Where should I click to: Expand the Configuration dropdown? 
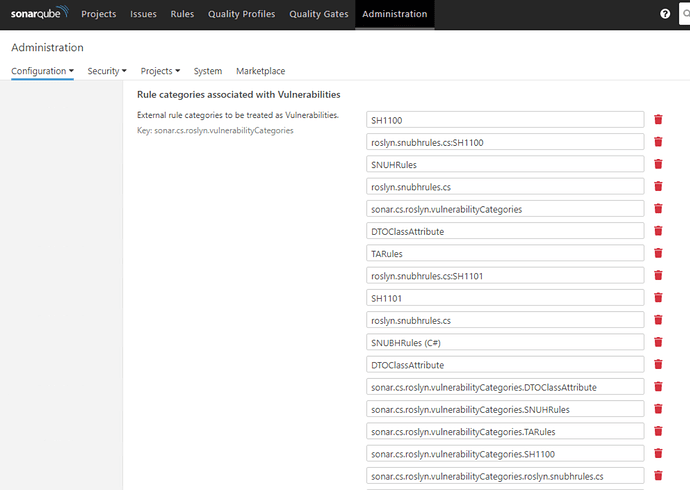[42, 71]
